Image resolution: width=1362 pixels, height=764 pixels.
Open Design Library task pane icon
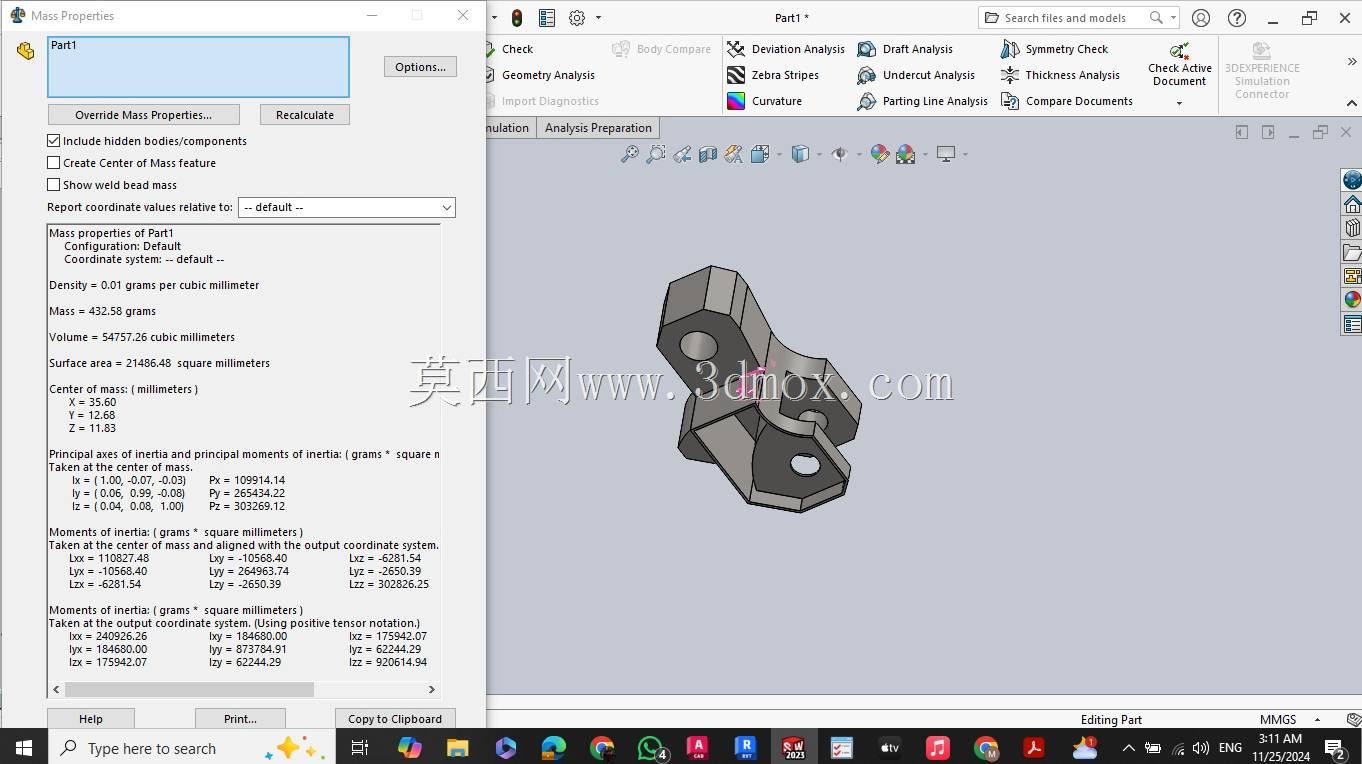1352,228
